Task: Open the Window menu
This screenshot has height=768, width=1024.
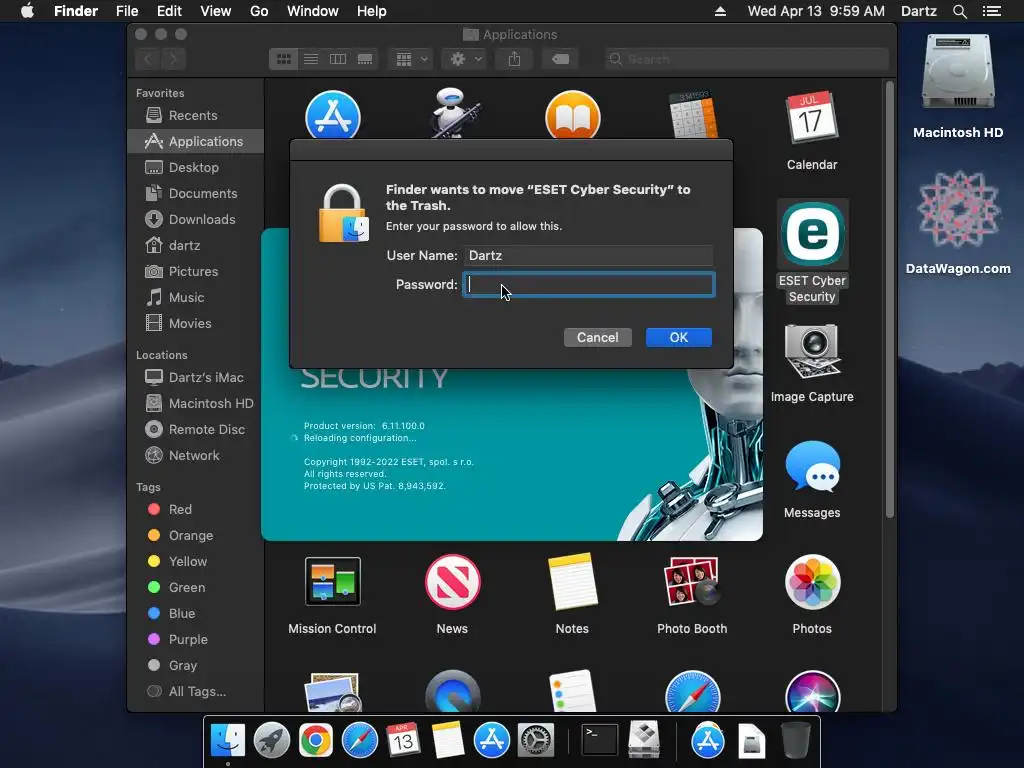Action: coord(313,11)
